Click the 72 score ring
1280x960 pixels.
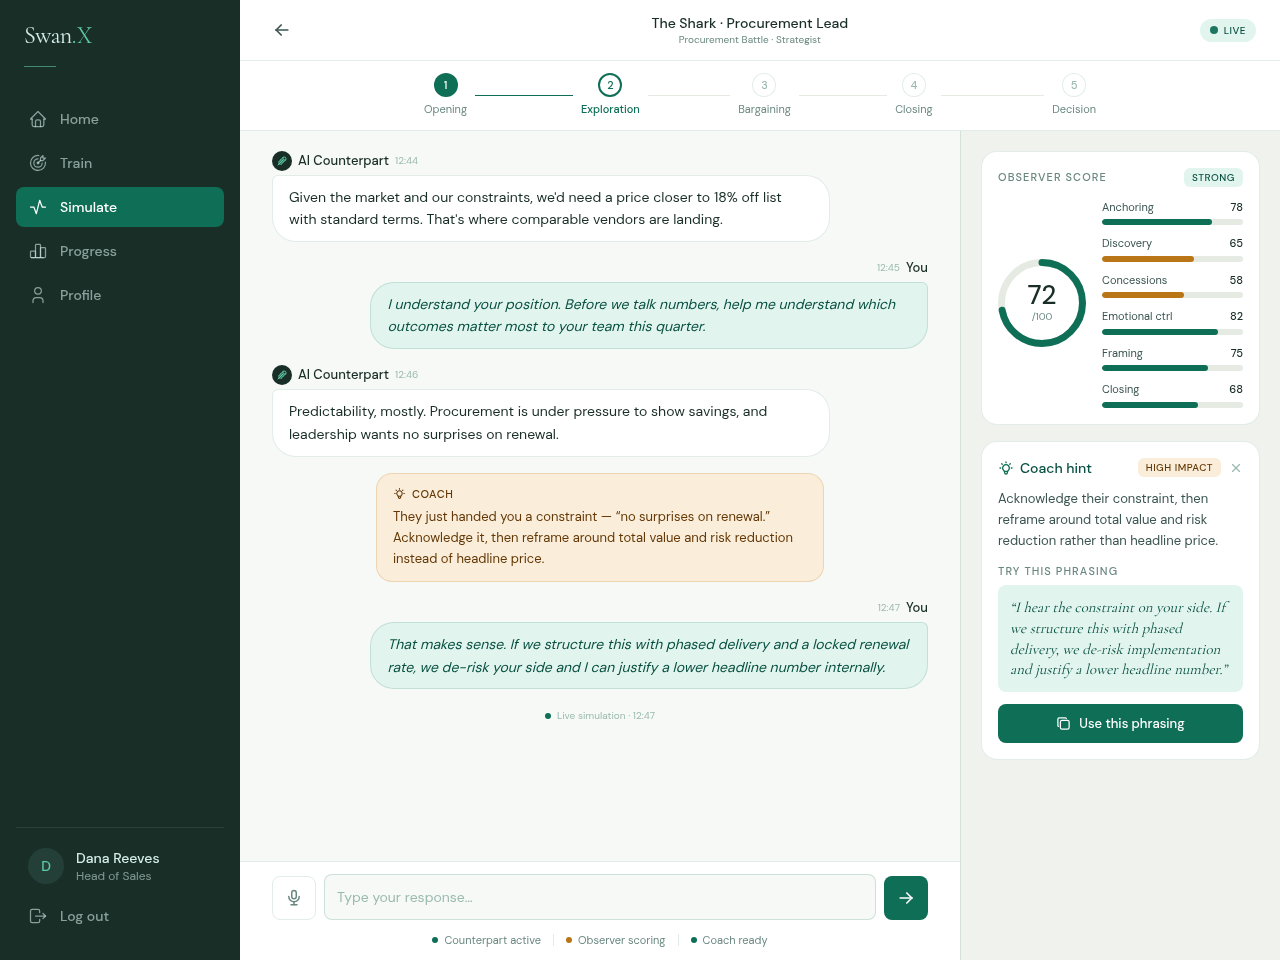tap(1042, 303)
